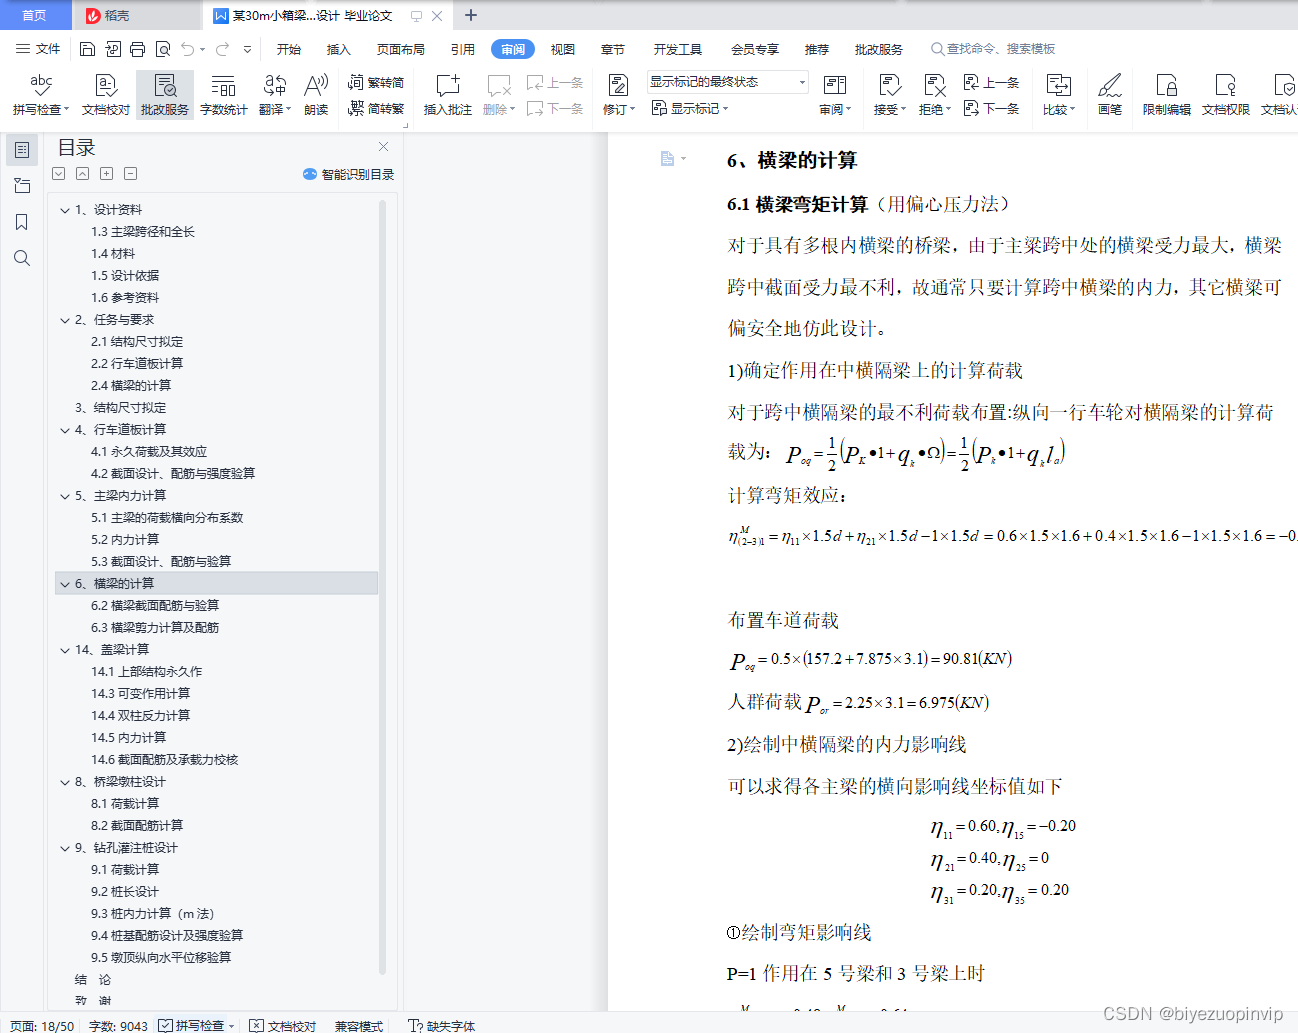
Task: Open 限制编辑 restrict editing
Action: [1166, 95]
